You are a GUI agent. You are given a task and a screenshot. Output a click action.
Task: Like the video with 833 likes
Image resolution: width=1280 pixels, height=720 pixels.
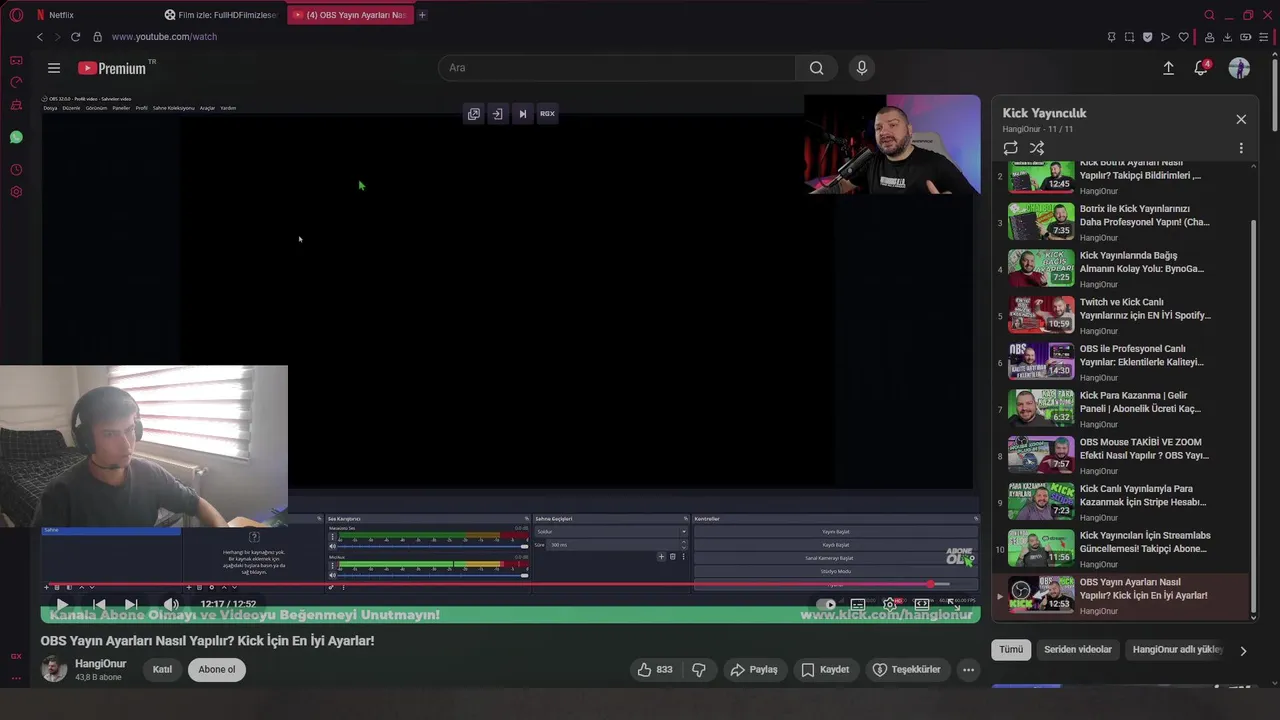point(655,670)
